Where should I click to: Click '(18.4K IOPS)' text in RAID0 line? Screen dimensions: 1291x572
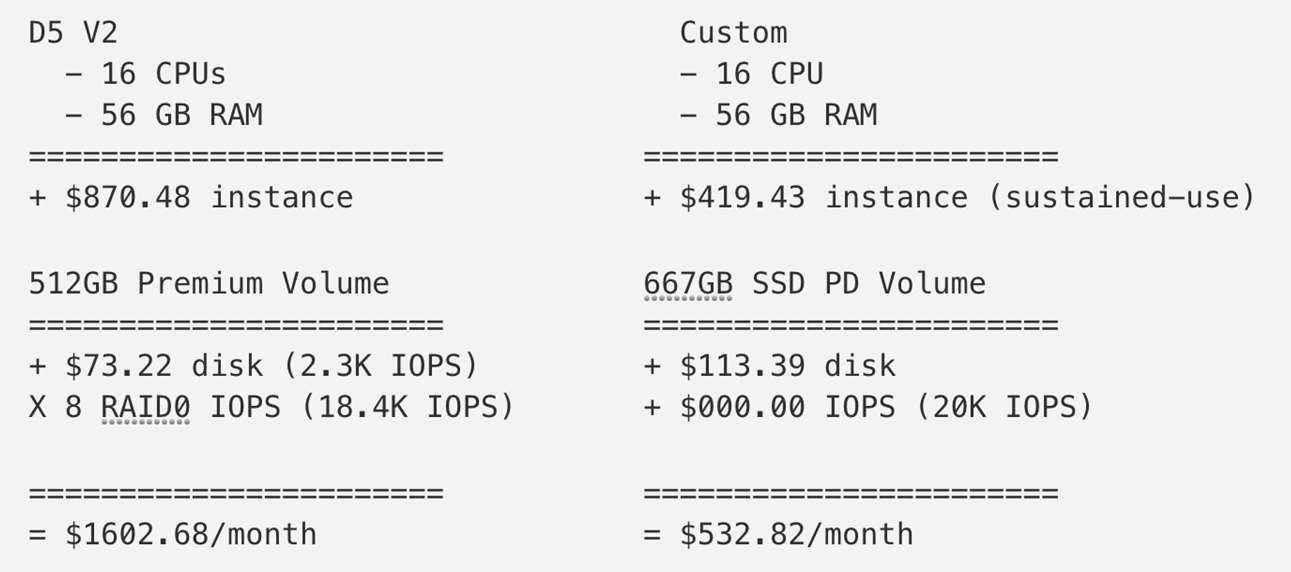407,407
